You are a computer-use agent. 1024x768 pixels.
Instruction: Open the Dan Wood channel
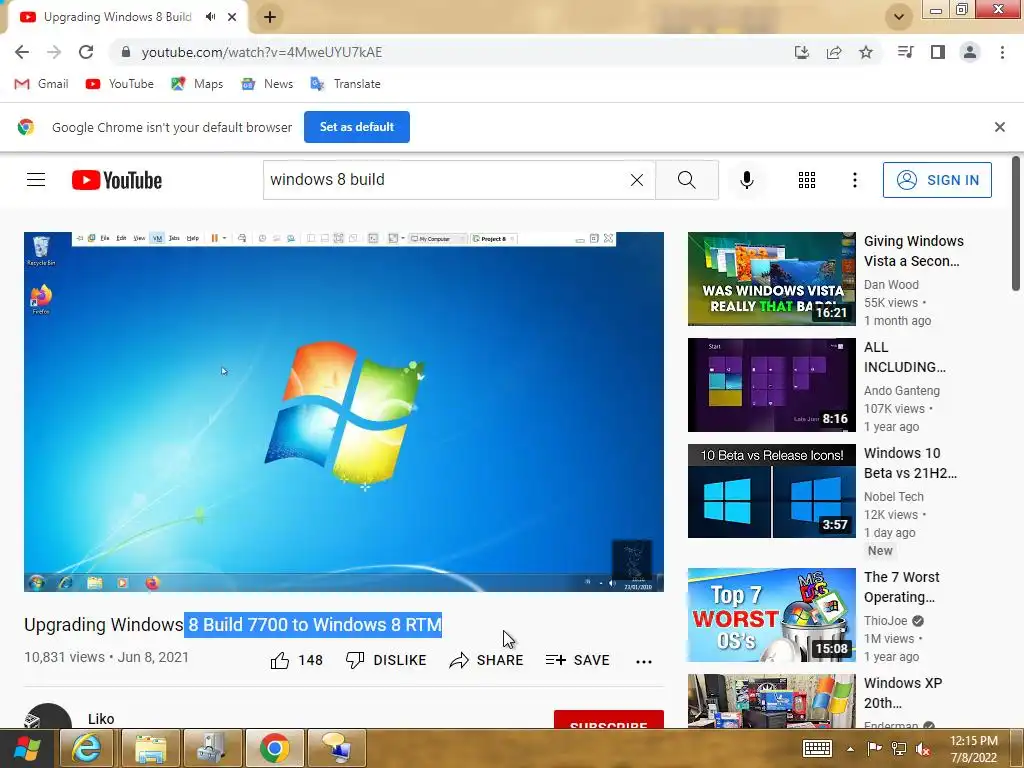coord(891,285)
